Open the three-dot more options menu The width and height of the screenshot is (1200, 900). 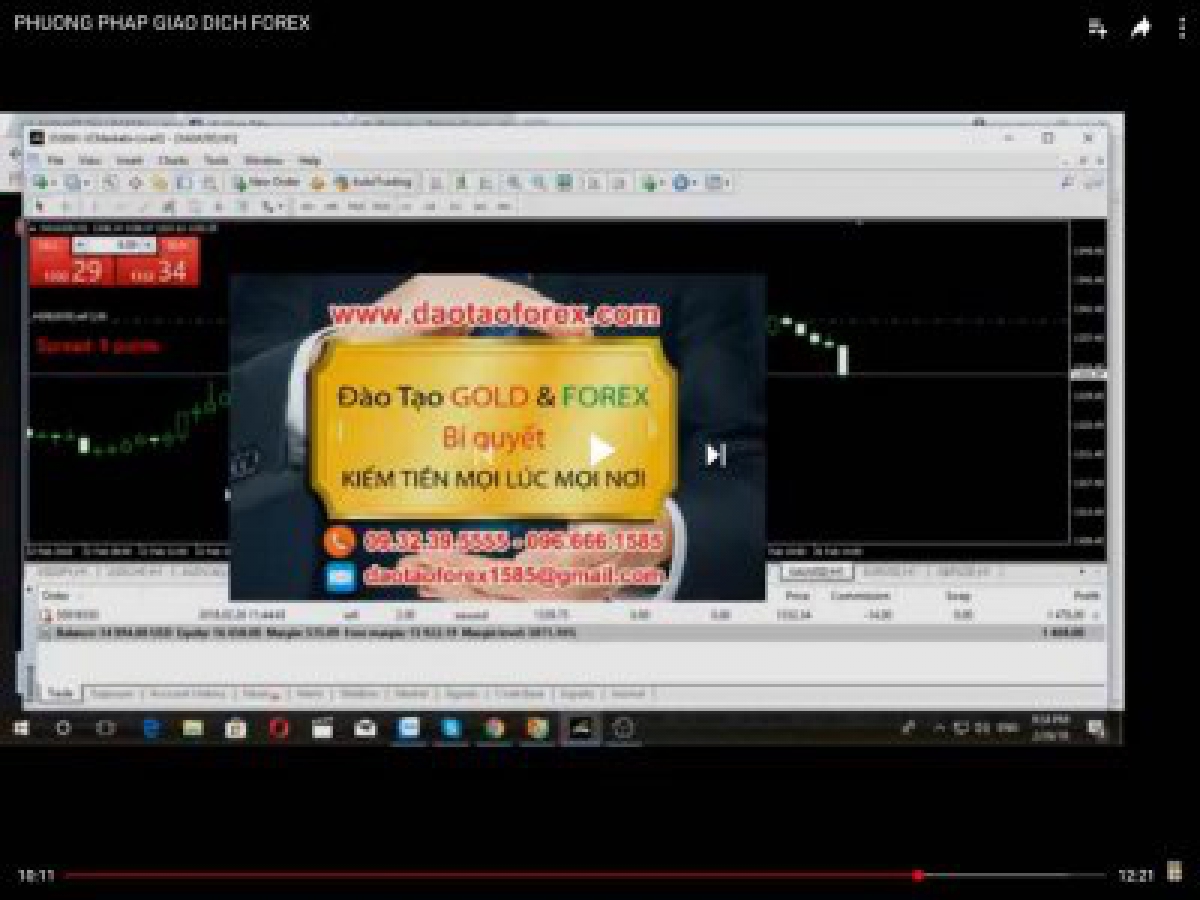click(x=1181, y=28)
